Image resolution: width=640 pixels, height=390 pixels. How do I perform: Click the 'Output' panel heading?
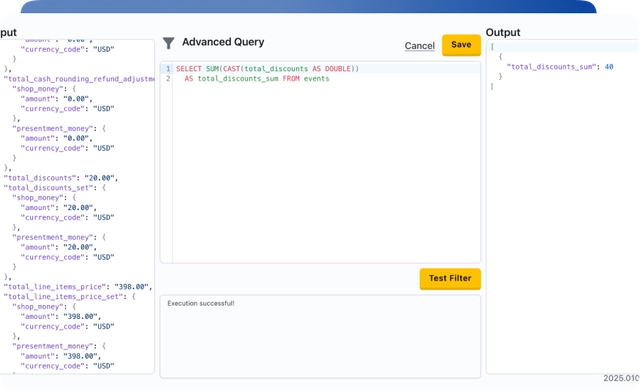pos(503,32)
